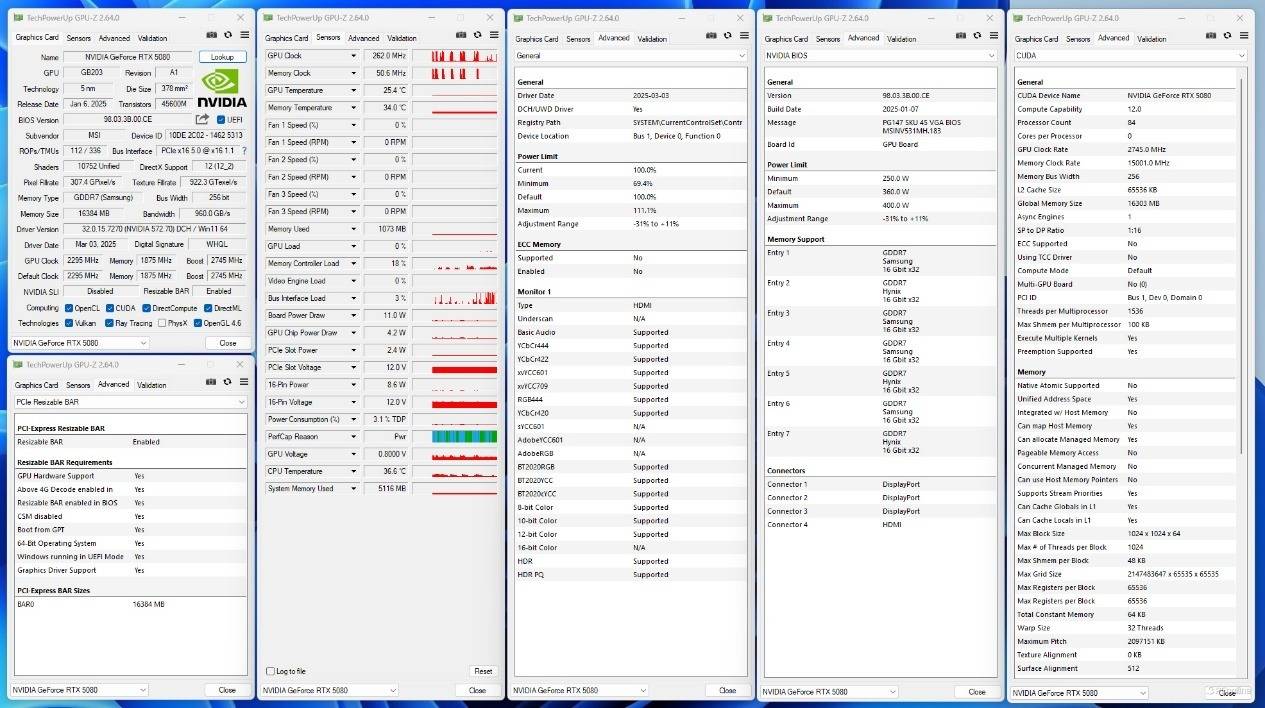Click camera icon in Sensors window
The height and width of the screenshot is (708, 1265).
461,35
